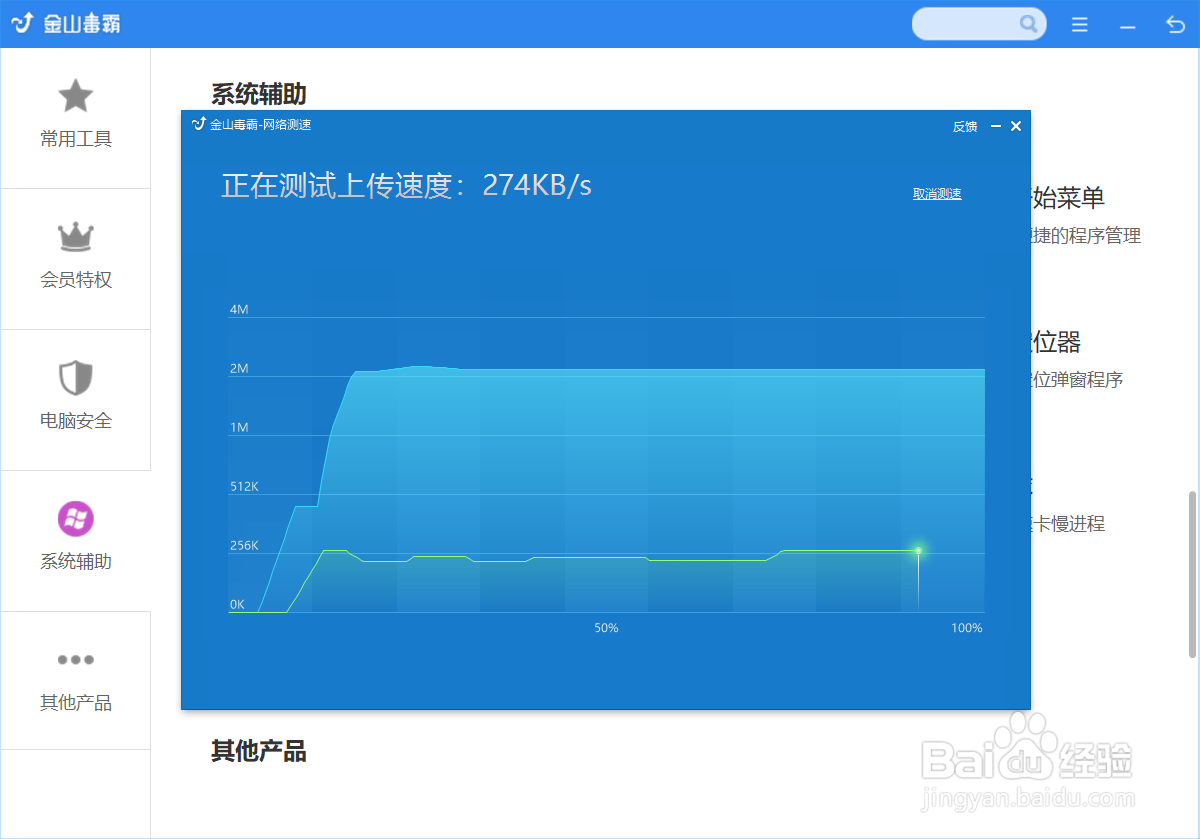Viewport: 1200px width, 839px height.
Task: Click the 2M axis label
Action: [x=239, y=369]
